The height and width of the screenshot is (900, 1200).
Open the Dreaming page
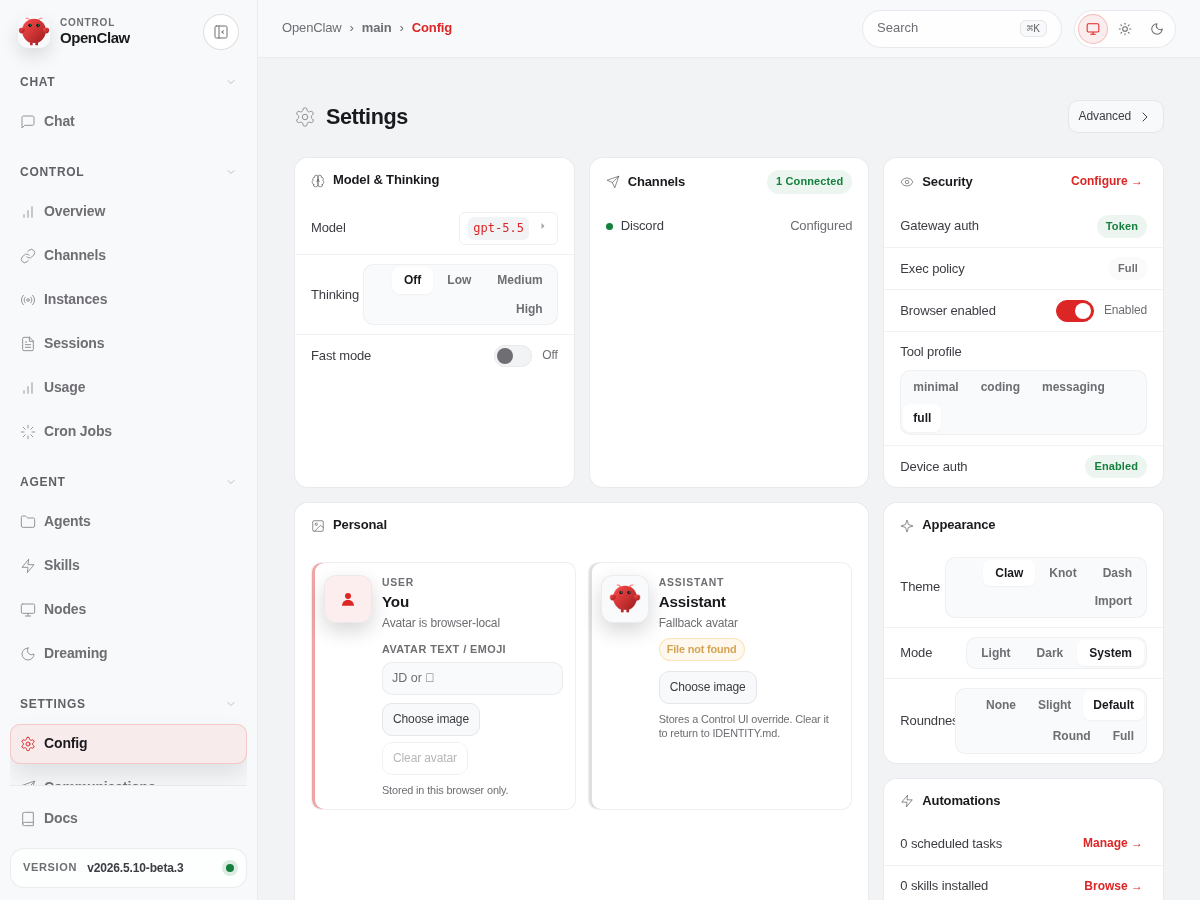128,654
